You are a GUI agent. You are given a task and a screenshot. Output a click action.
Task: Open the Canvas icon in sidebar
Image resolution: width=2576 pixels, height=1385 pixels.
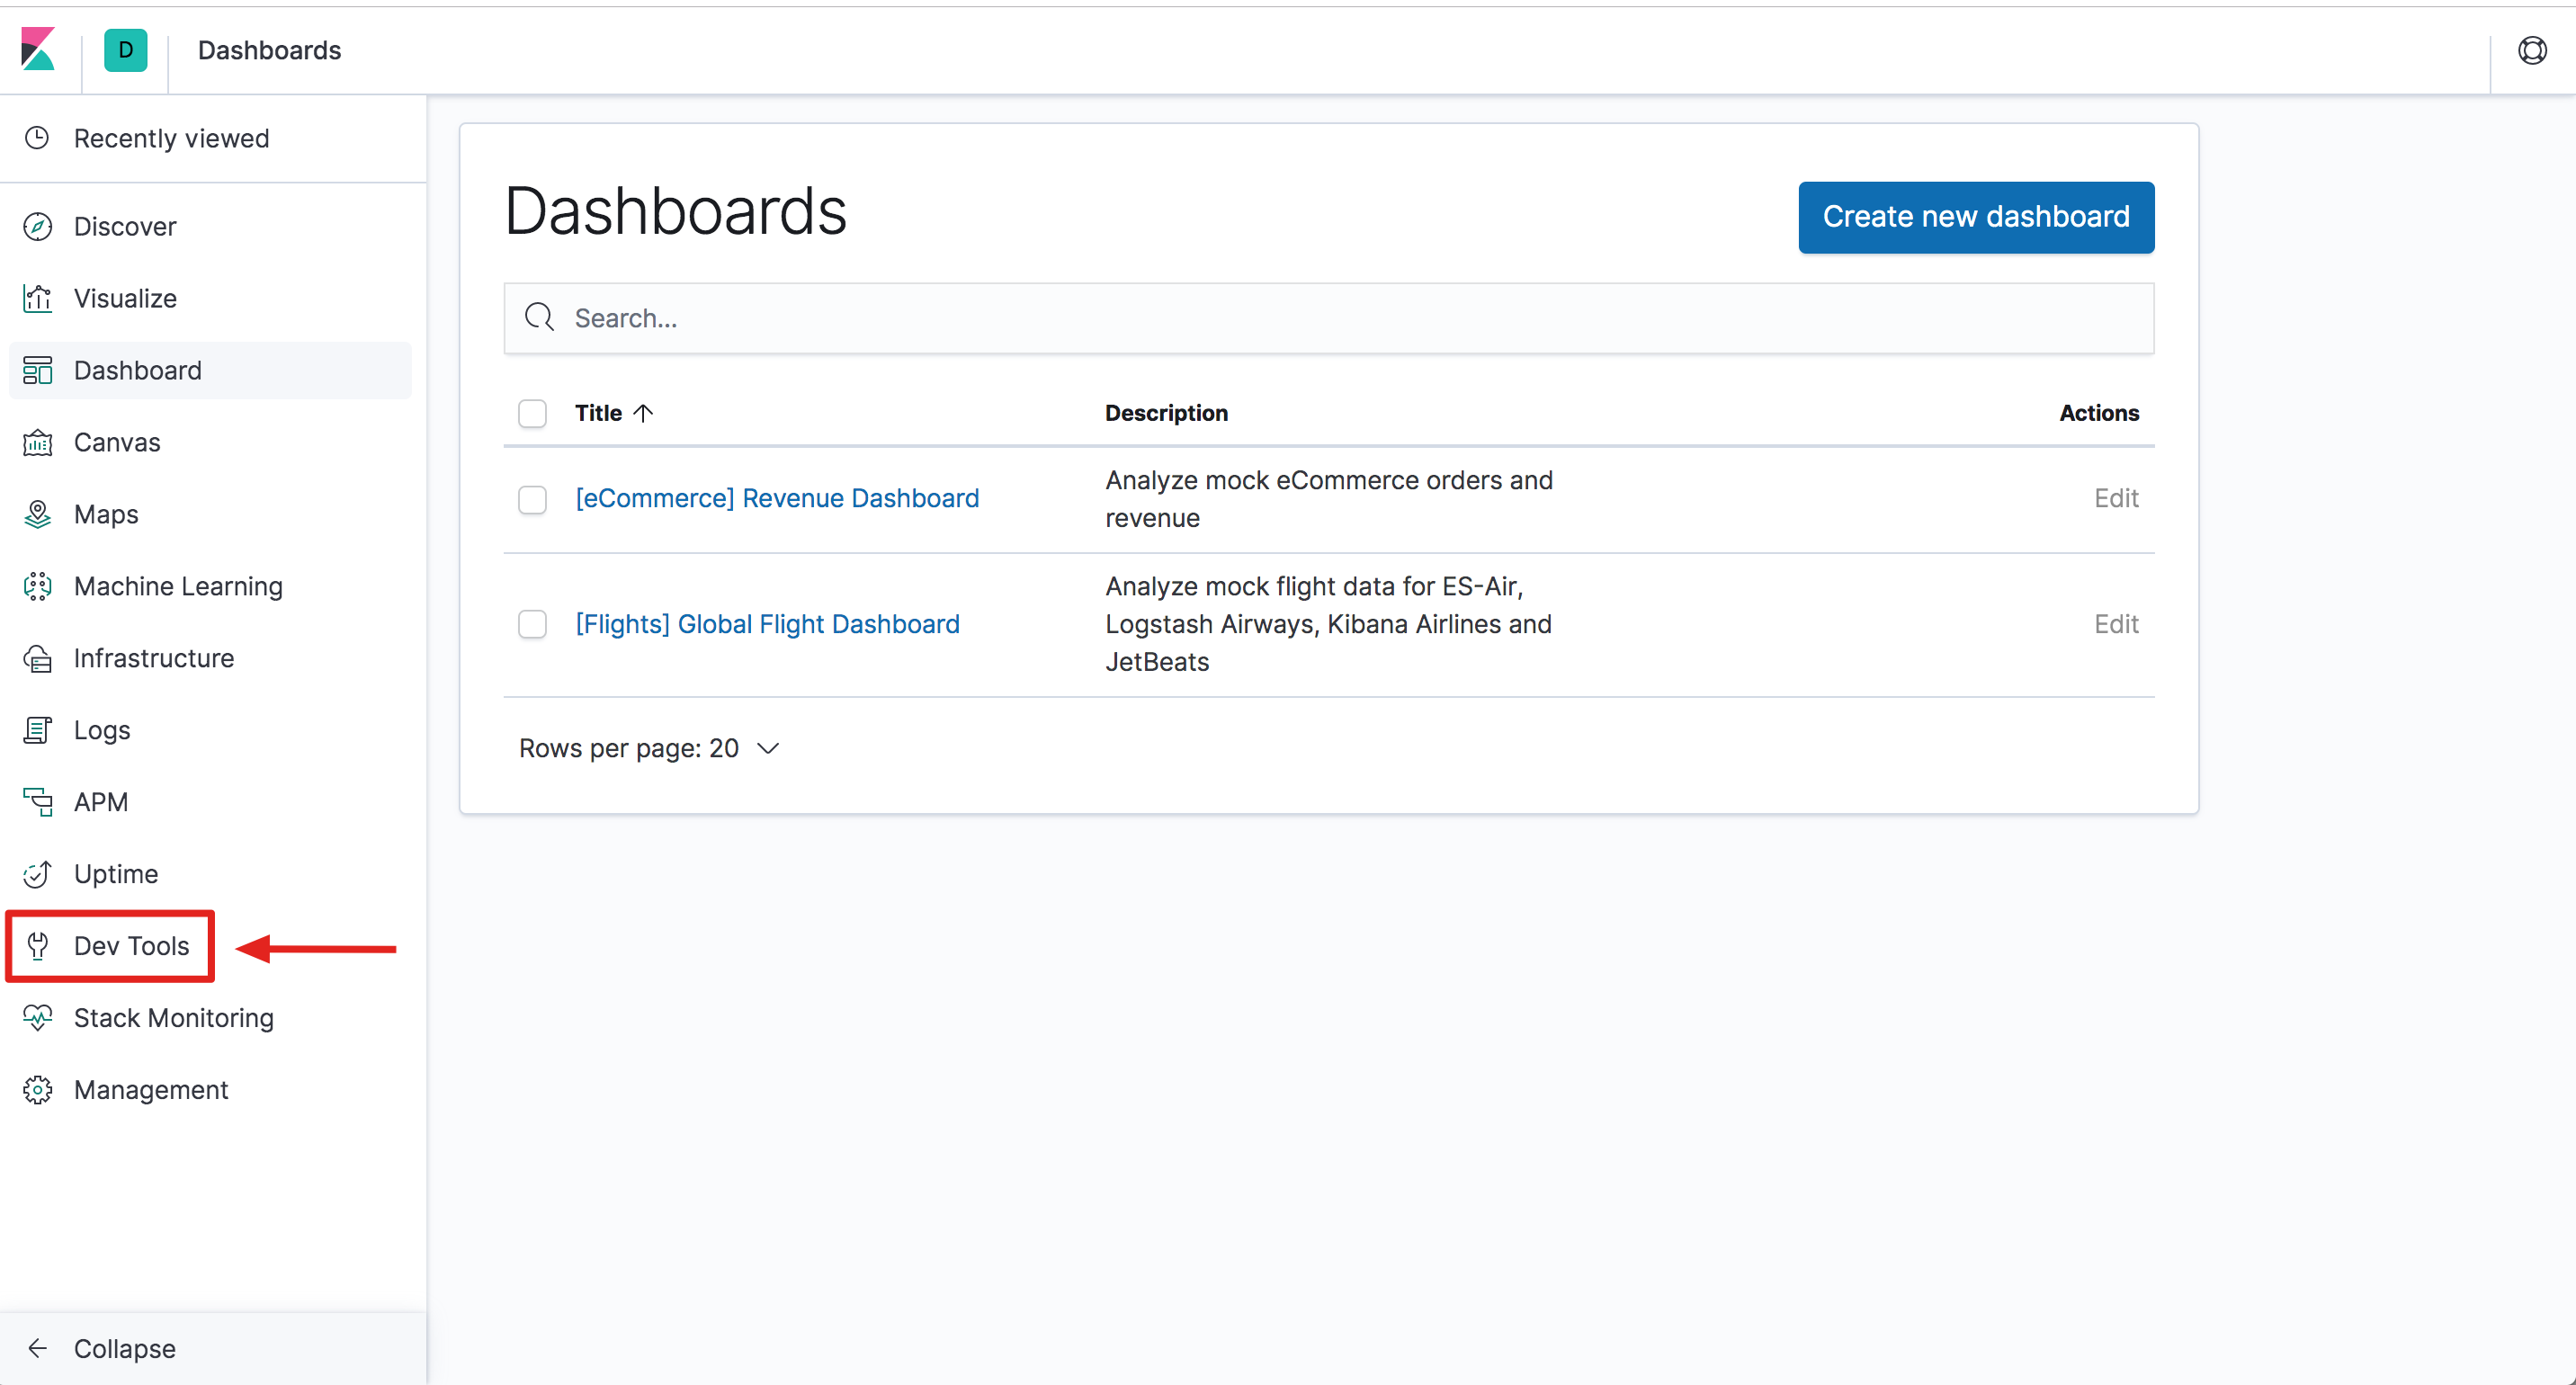click(x=38, y=443)
